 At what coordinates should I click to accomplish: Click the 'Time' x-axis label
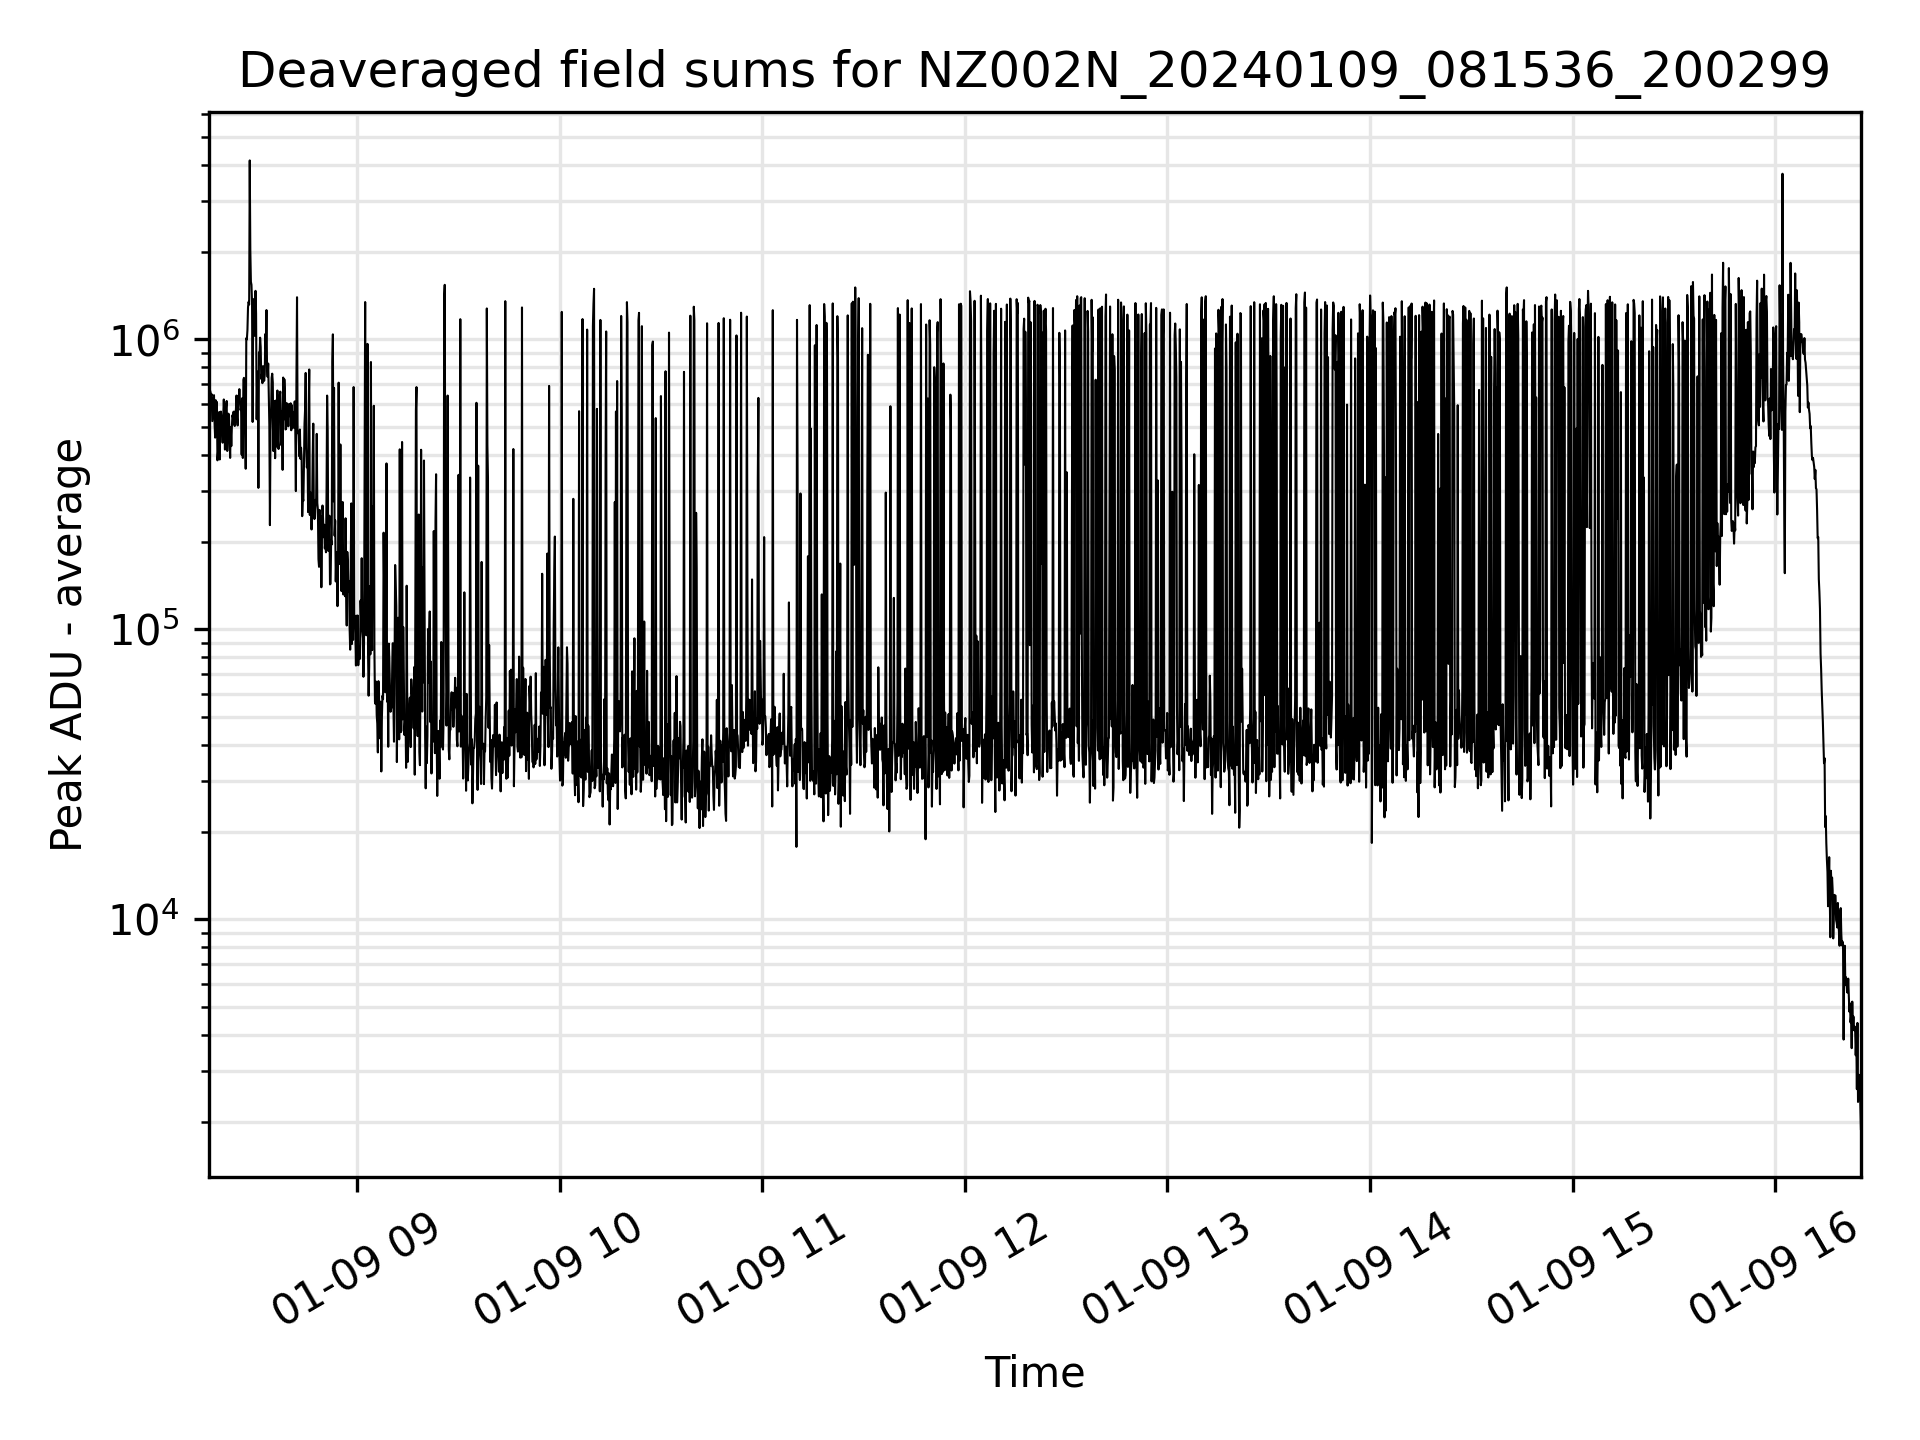pos(1034,1373)
